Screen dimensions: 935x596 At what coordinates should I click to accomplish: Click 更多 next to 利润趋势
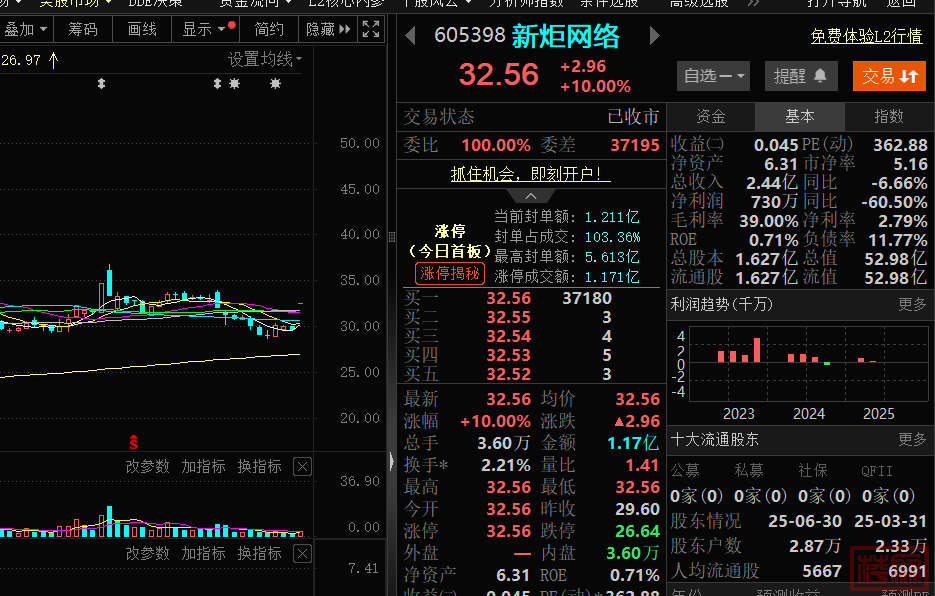click(912, 304)
